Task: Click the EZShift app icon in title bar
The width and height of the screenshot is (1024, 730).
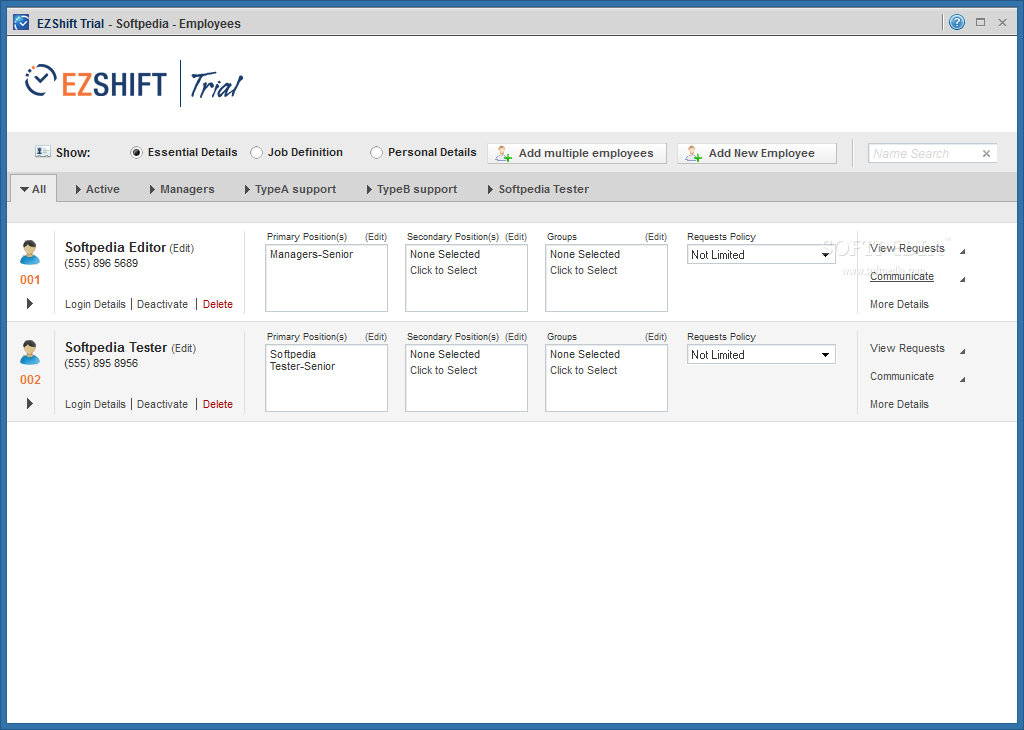Action: 21,23
